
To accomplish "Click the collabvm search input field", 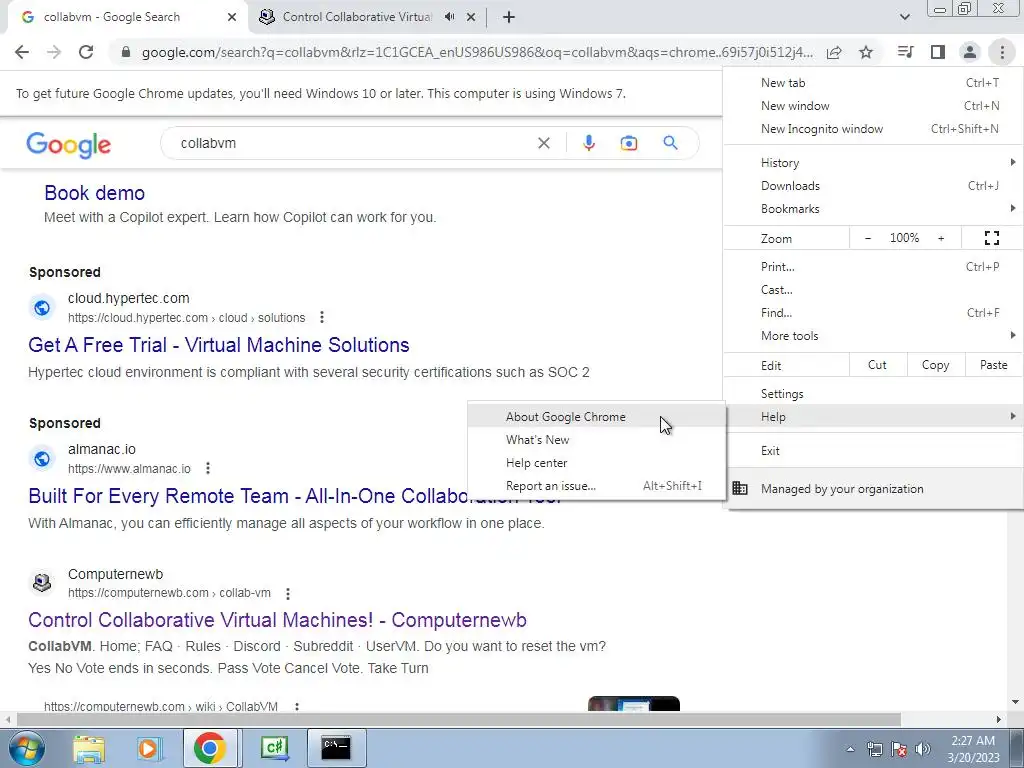I will [353, 143].
